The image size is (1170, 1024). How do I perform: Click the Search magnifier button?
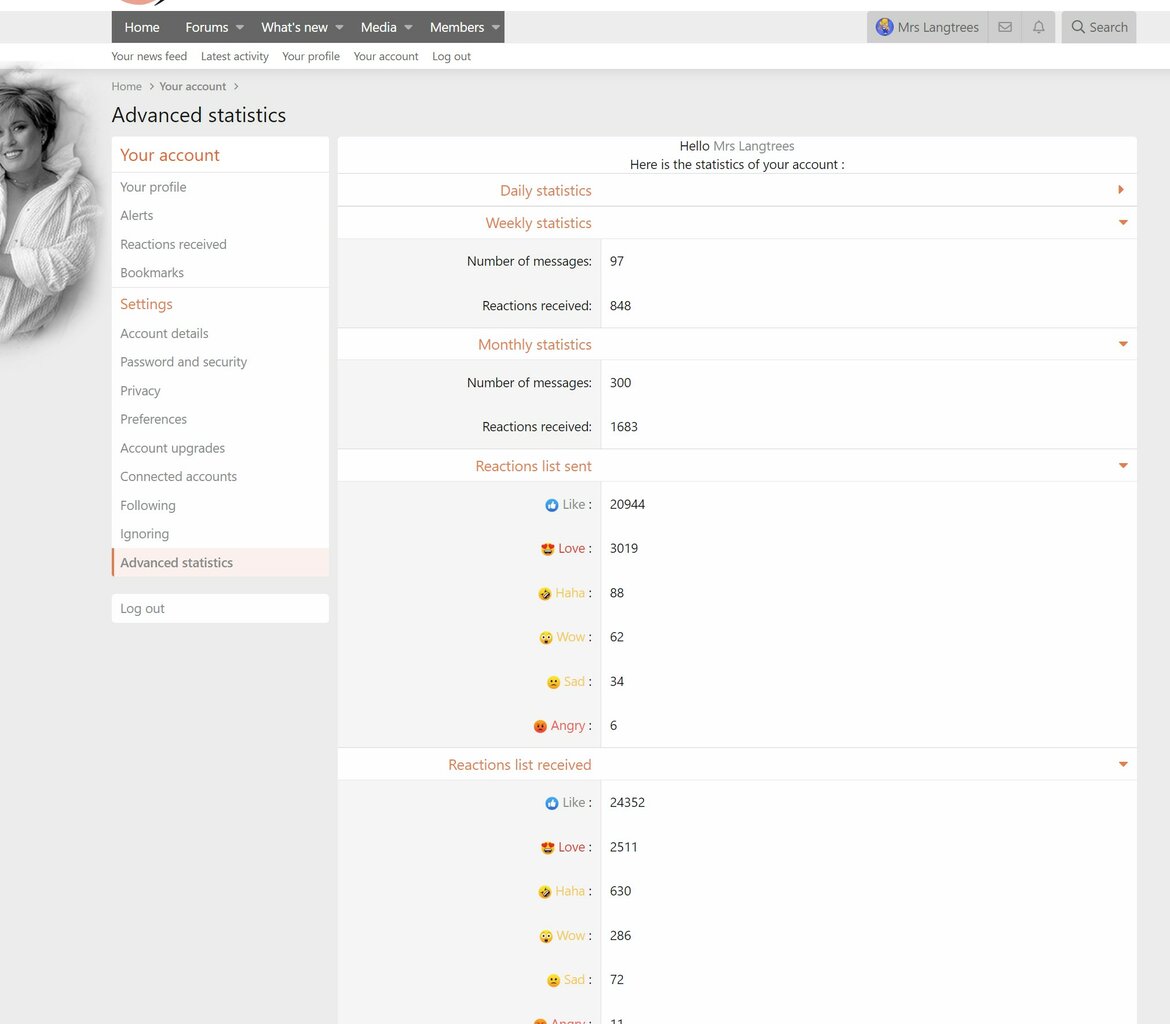pos(1099,27)
